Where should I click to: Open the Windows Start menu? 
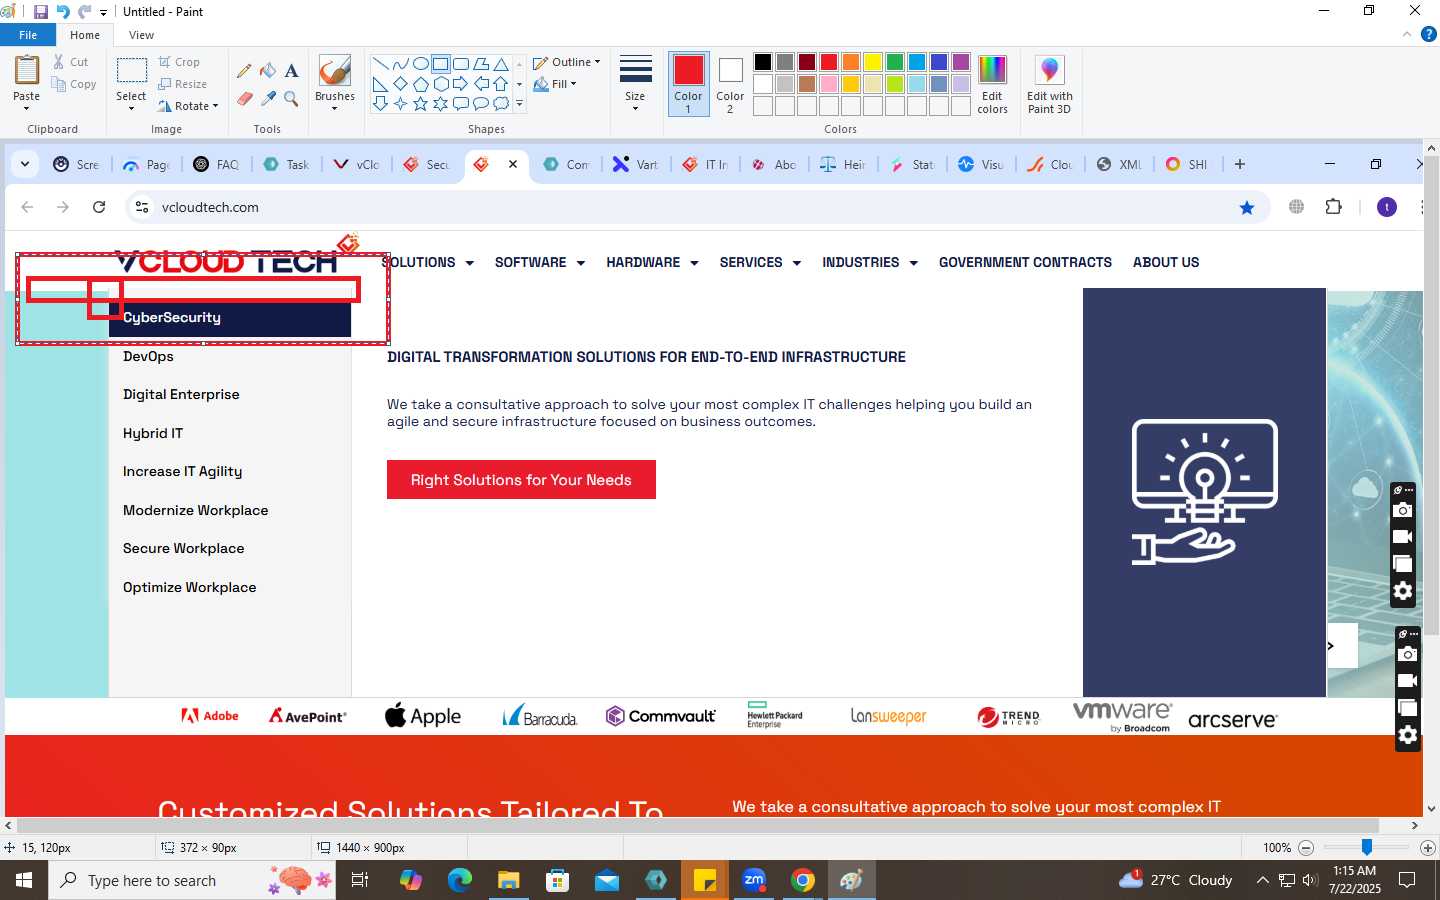tap(24, 880)
